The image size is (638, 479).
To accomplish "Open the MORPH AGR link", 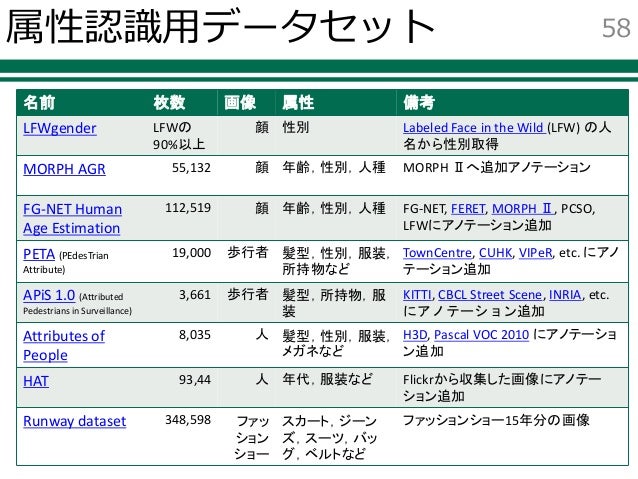I will (64, 169).
